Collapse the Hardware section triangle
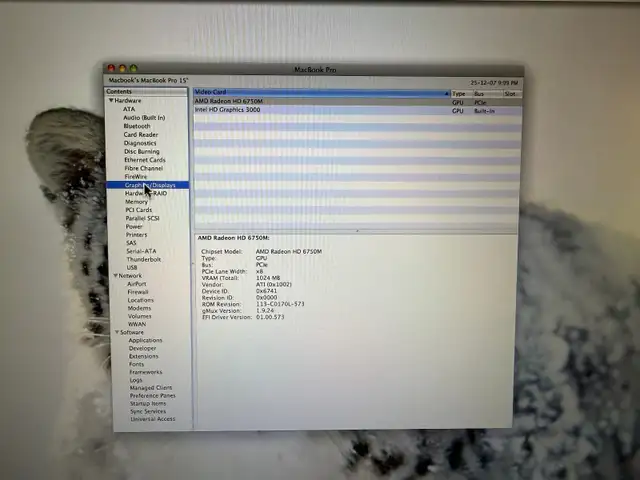This screenshot has height=480, width=640. [x=111, y=100]
